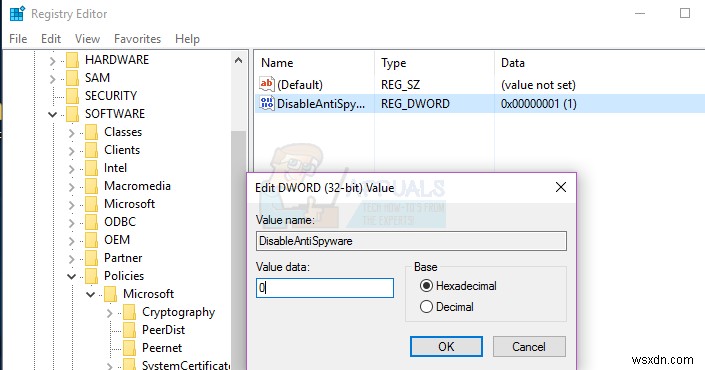Click the (value not set) cell
The height and width of the screenshot is (370, 705).
click(538, 85)
